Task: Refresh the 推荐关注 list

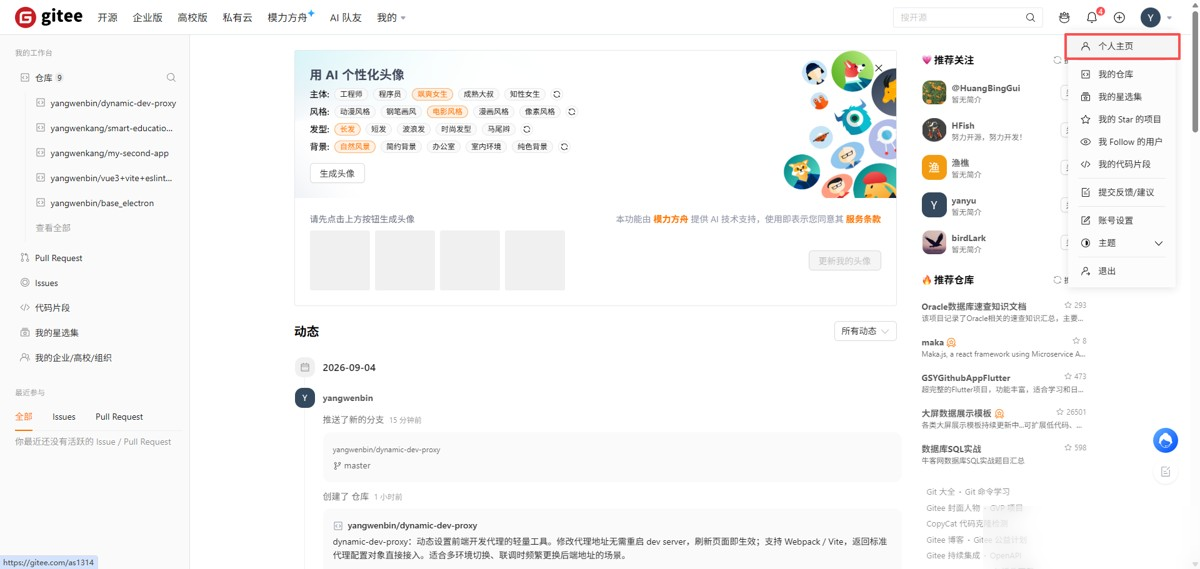Action: (1058, 60)
